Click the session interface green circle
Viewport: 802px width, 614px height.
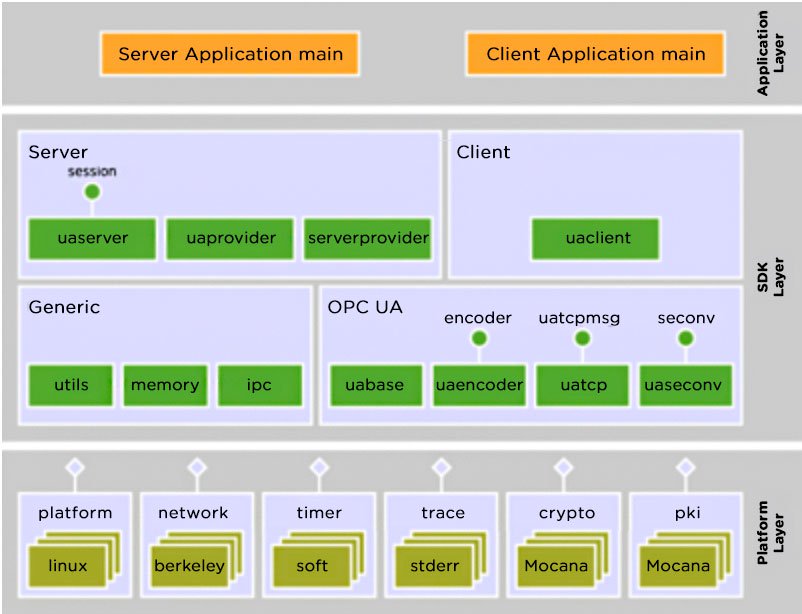click(92, 192)
